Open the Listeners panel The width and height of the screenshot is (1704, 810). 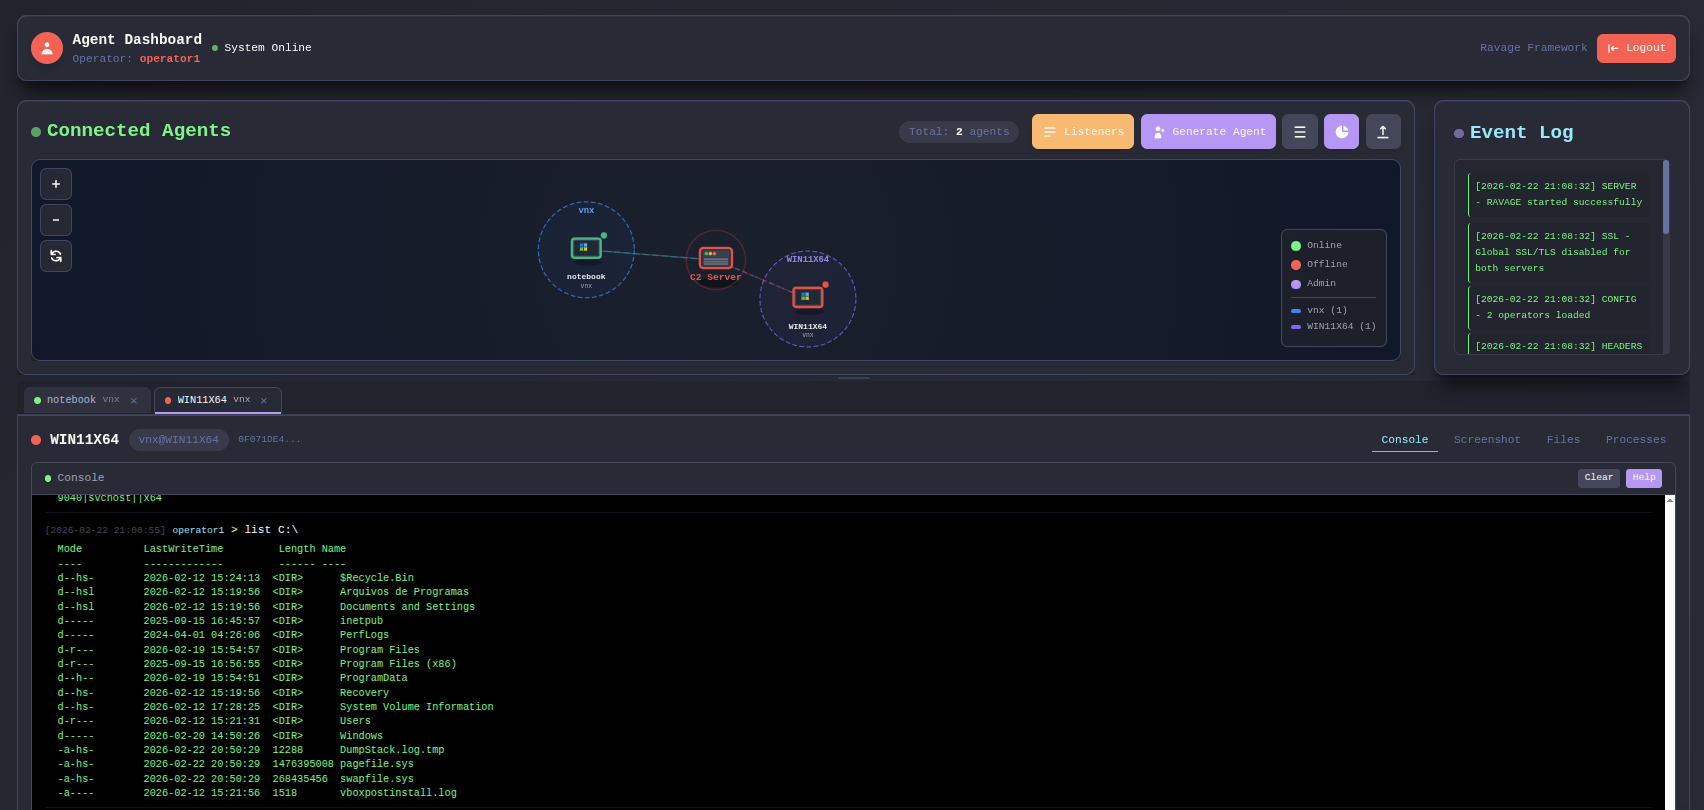[x=1083, y=132]
